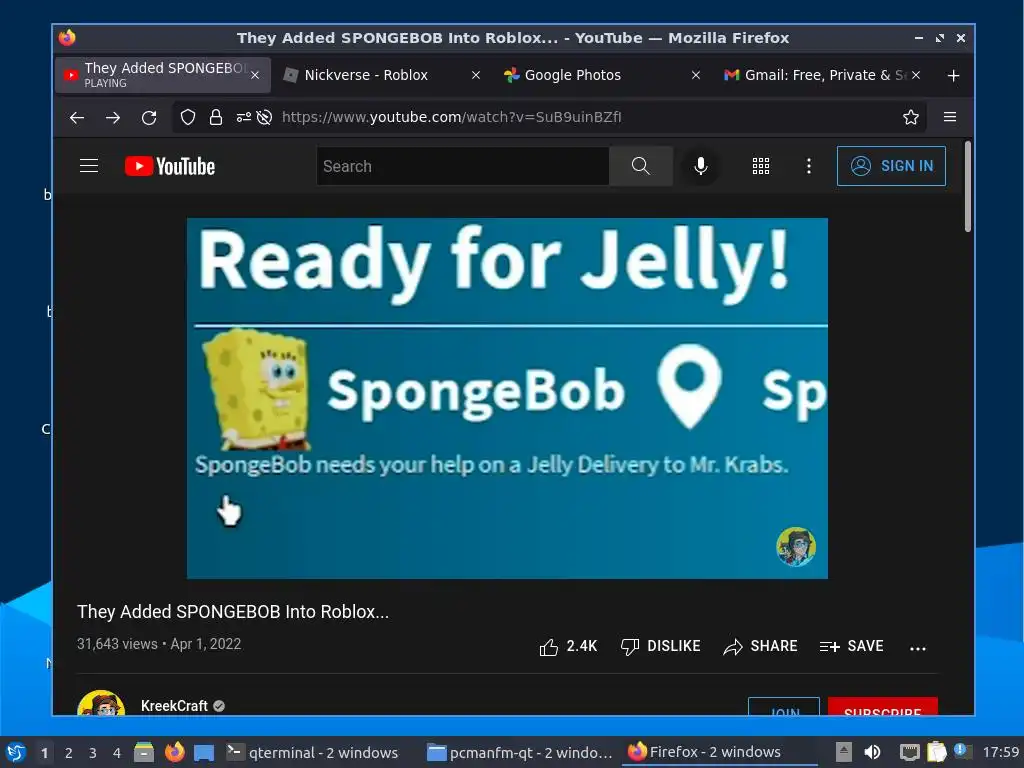Click the show desktop icon in taskbar
Viewport: 1024px width, 768px height.
tap(204, 753)
